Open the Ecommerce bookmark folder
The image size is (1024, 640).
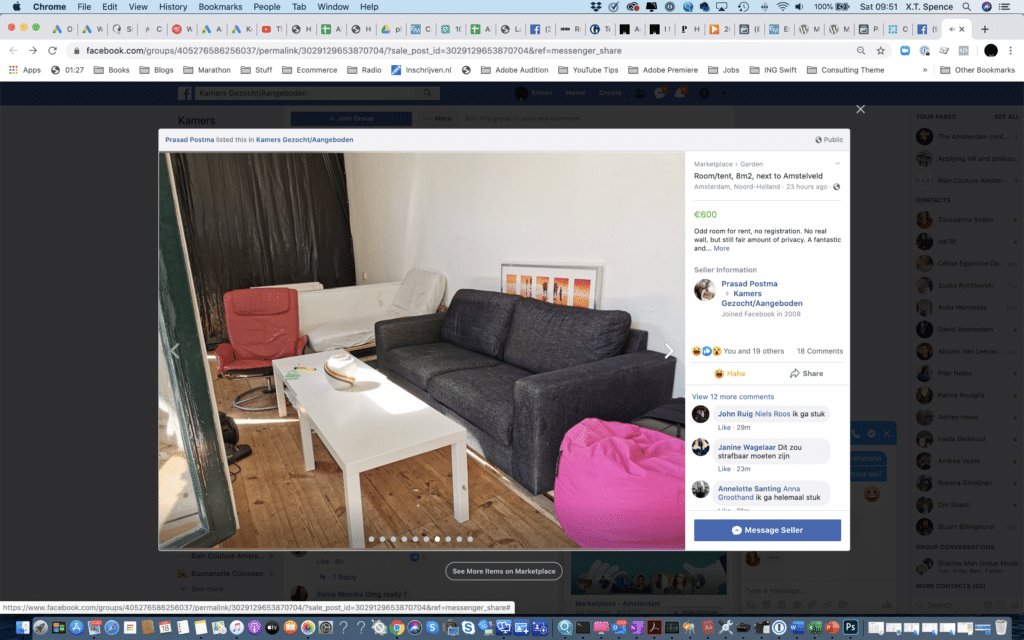[310, 70]
